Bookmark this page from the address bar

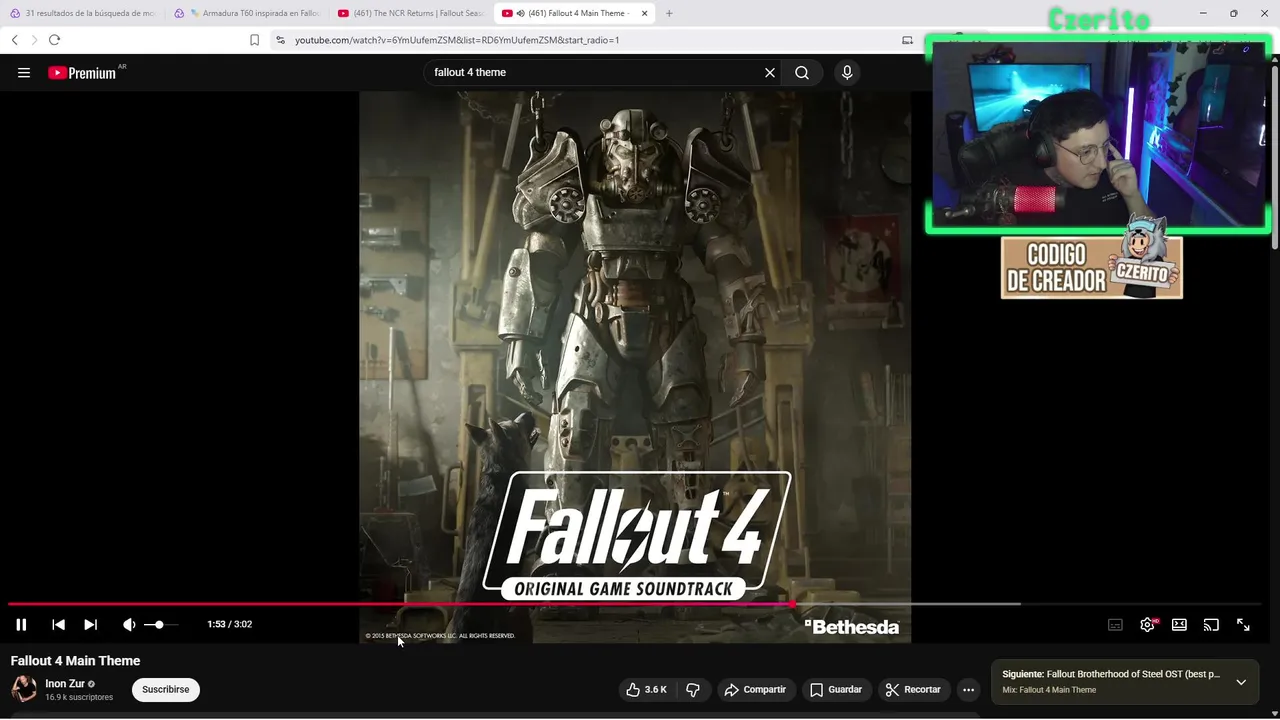254,40
